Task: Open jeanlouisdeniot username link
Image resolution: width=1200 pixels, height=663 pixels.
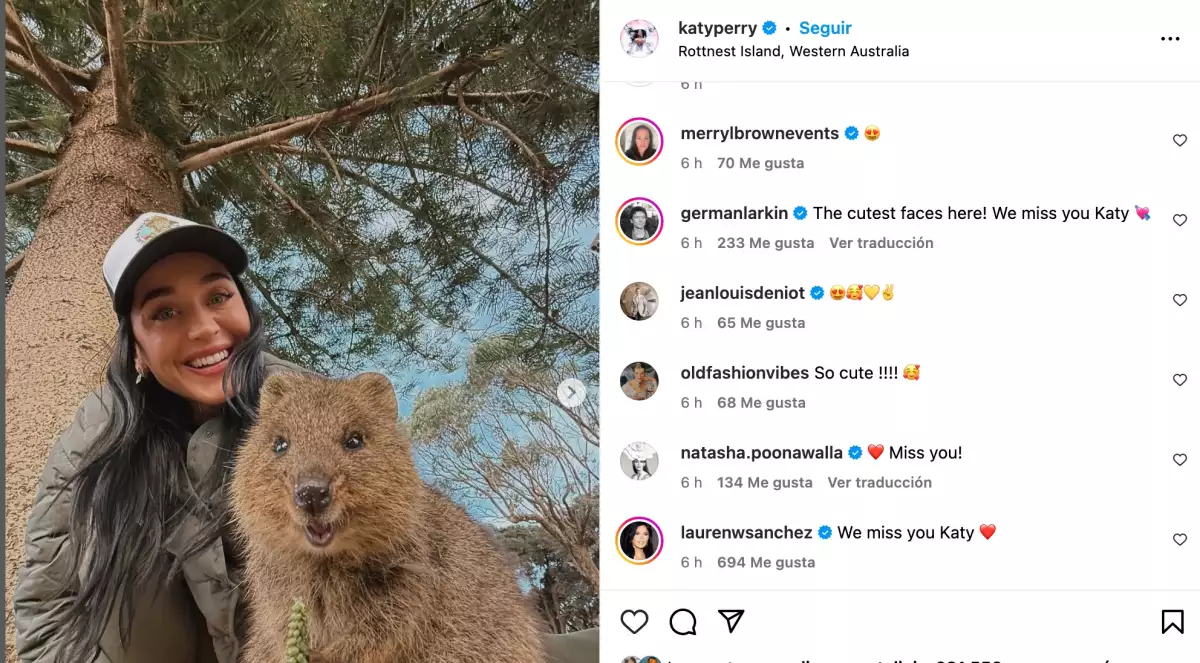Action: [742, 293]
